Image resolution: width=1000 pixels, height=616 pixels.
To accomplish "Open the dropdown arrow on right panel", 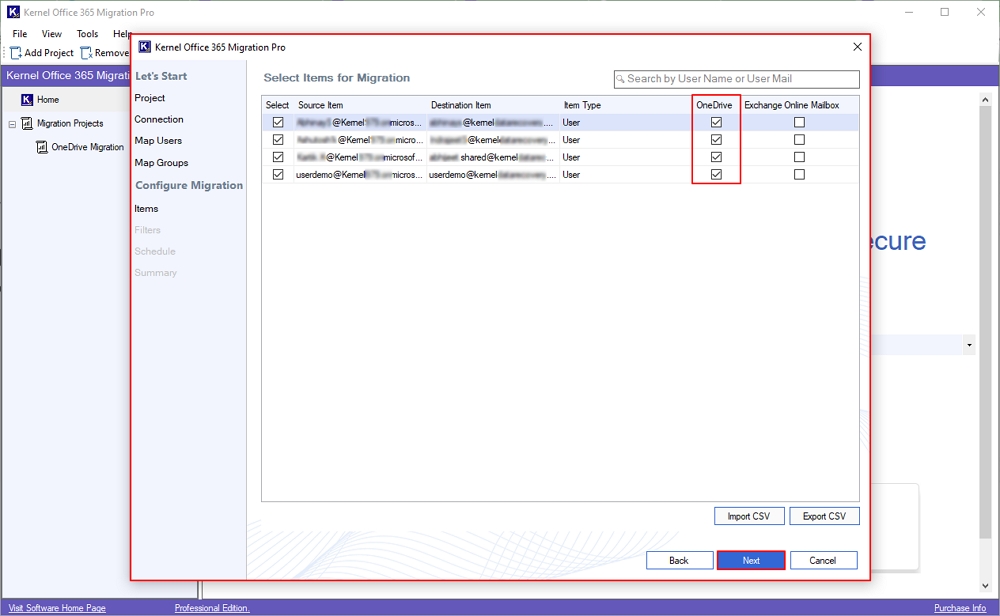I will click(969, 345).
